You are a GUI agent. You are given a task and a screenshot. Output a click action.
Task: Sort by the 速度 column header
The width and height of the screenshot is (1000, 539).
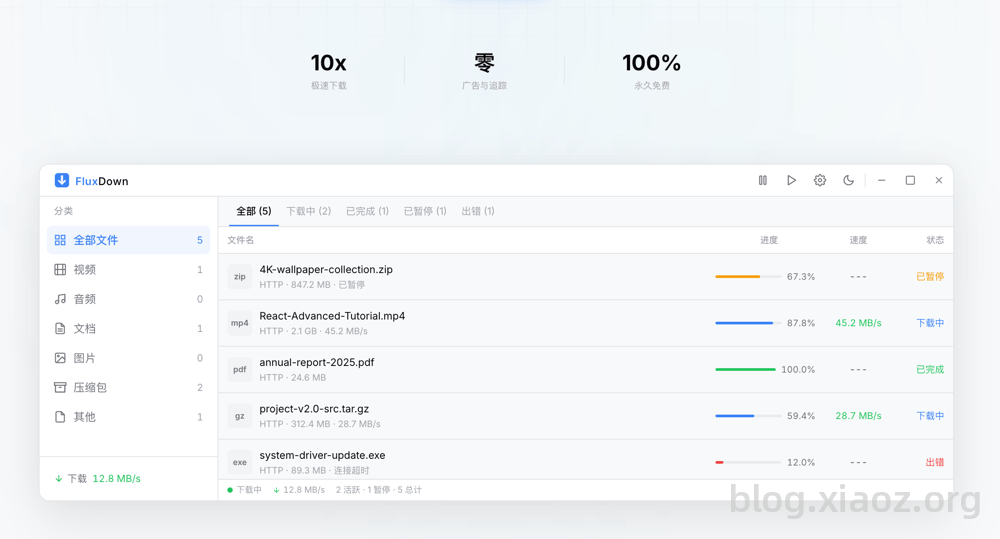pos(858,240)
